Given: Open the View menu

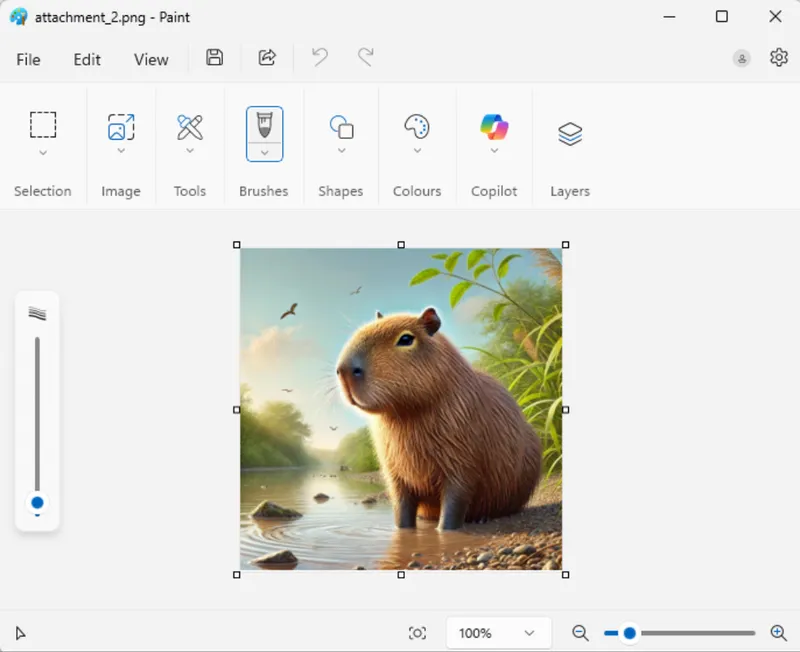Looking at the screenshot, I should tap(151, 59).
